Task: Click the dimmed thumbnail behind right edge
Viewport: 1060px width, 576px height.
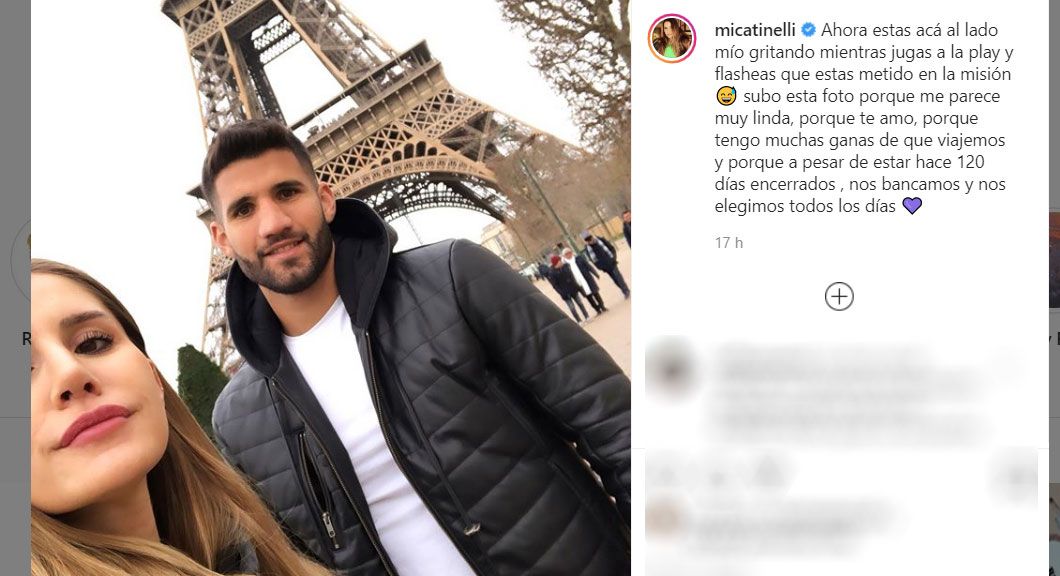Action: point(1055,260)
